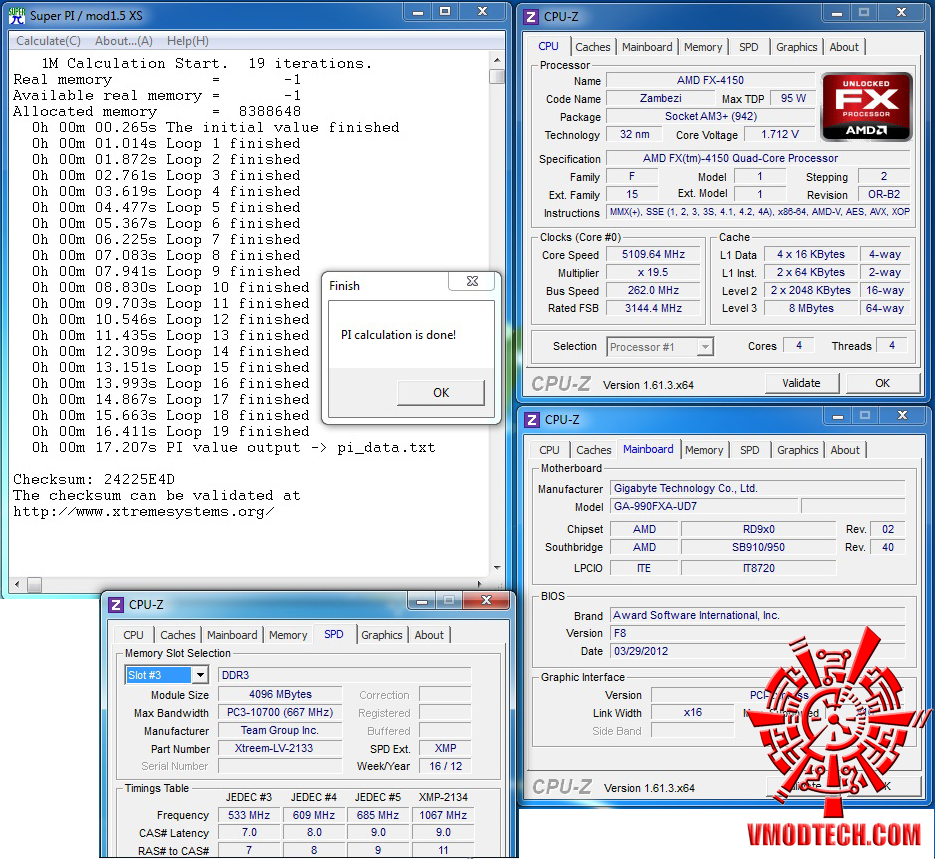
Task: Click the CPU-Z Z icon in SPD window
Action: [116, 605]
